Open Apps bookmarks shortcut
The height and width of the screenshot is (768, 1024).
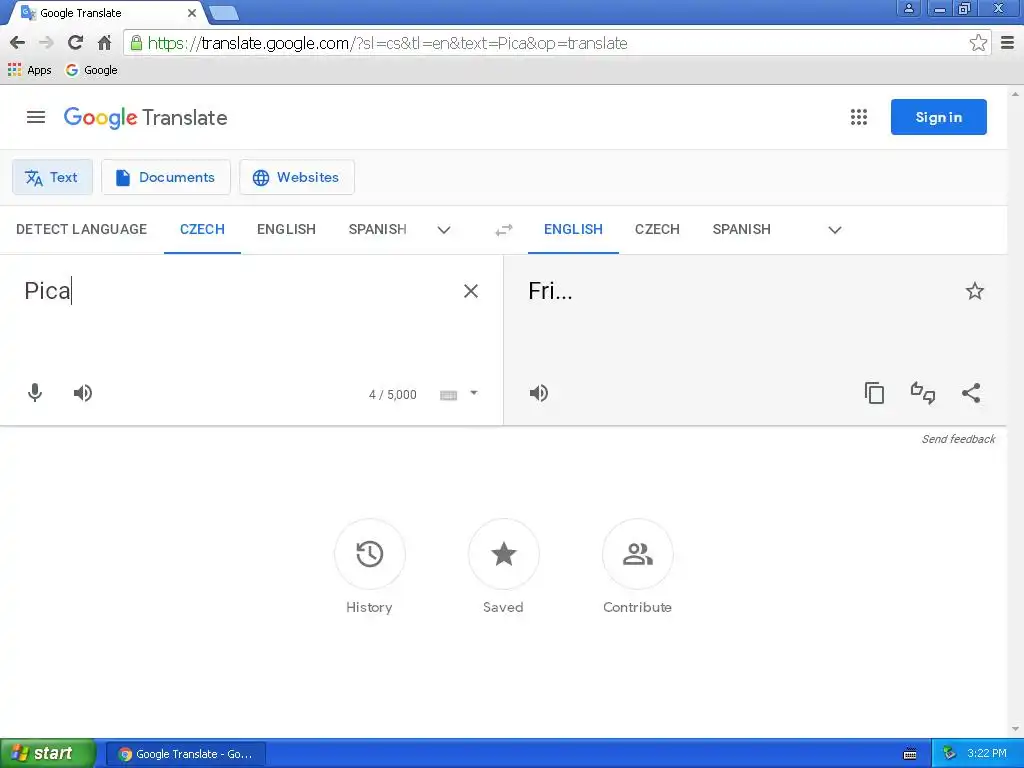tap(29, 70)
